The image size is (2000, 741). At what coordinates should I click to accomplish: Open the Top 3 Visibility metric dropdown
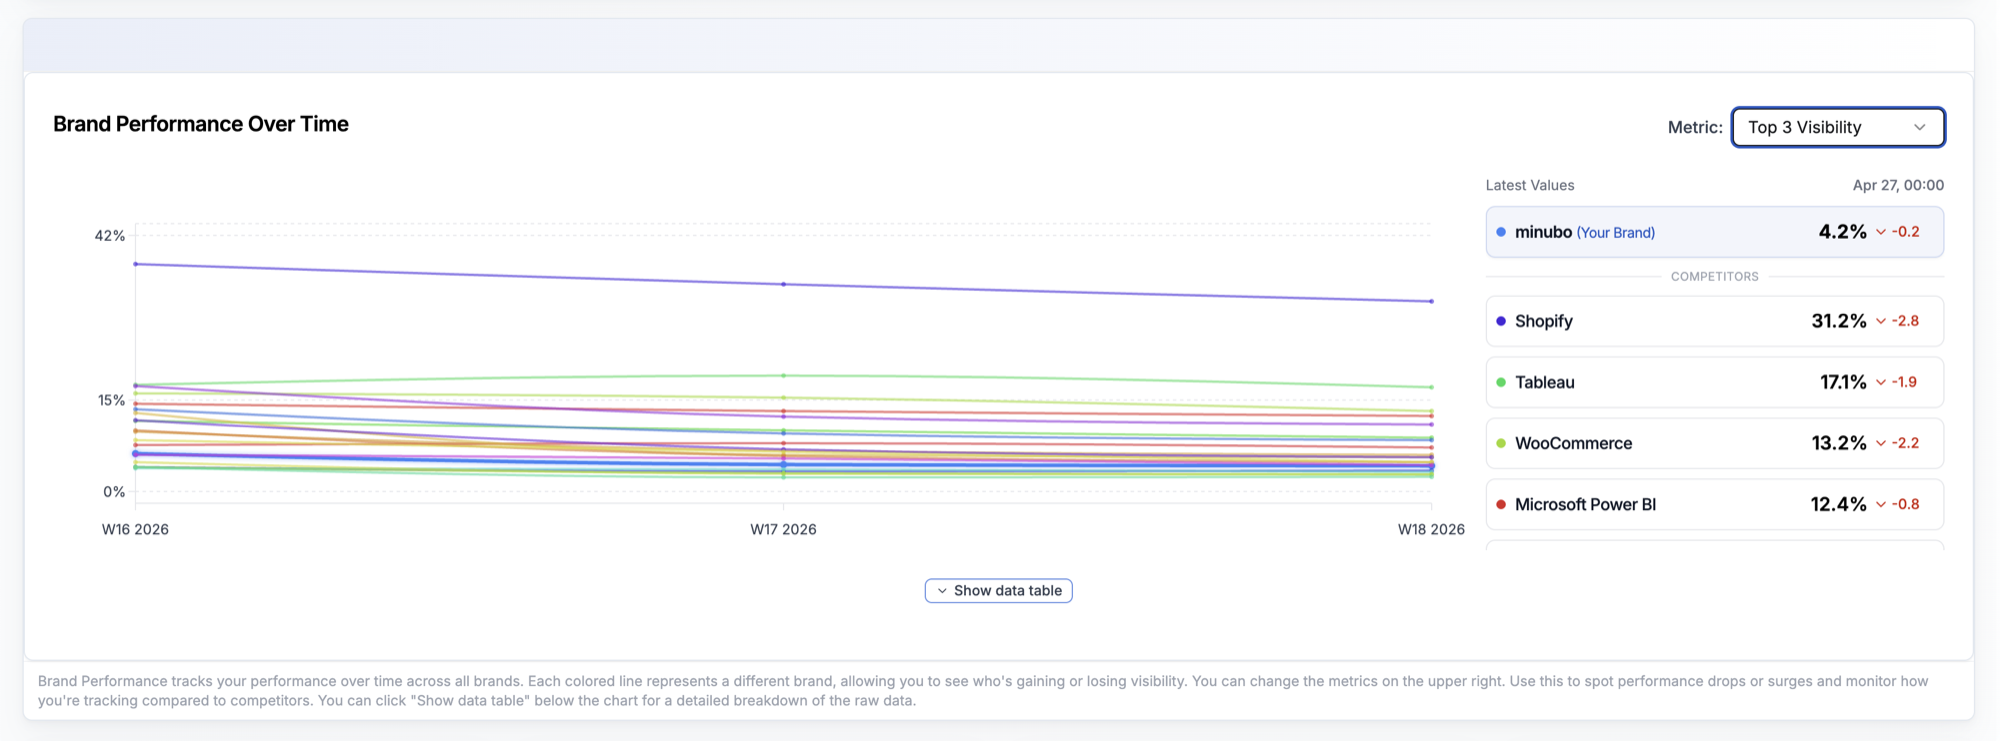(1838, 127)
